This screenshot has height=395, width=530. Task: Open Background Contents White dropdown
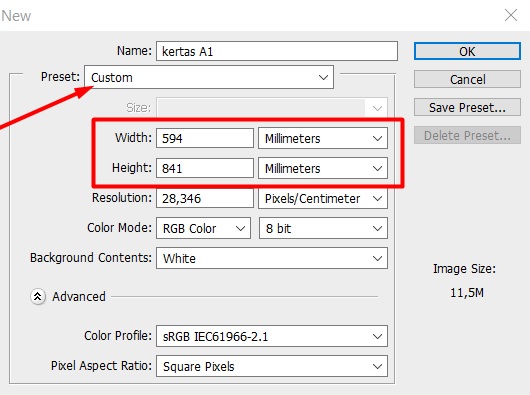point(272,258)
